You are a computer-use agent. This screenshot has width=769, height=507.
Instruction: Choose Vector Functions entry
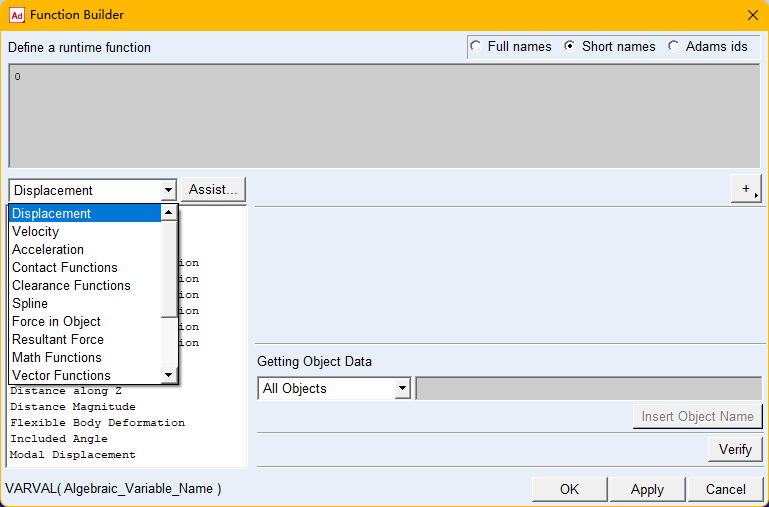point(85,376)
